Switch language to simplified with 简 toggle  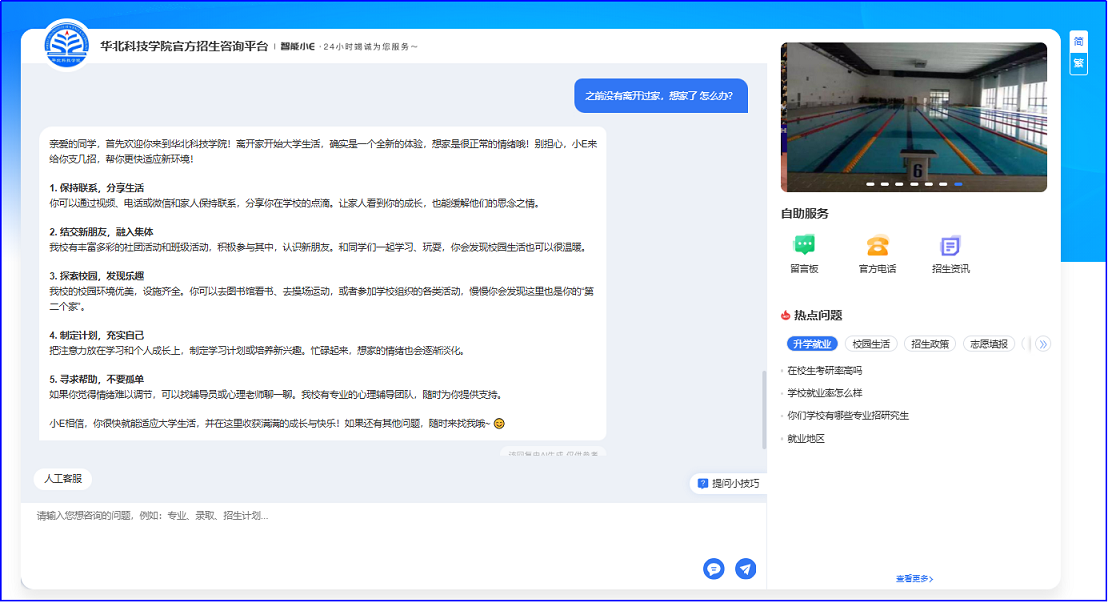point(1078,41)
